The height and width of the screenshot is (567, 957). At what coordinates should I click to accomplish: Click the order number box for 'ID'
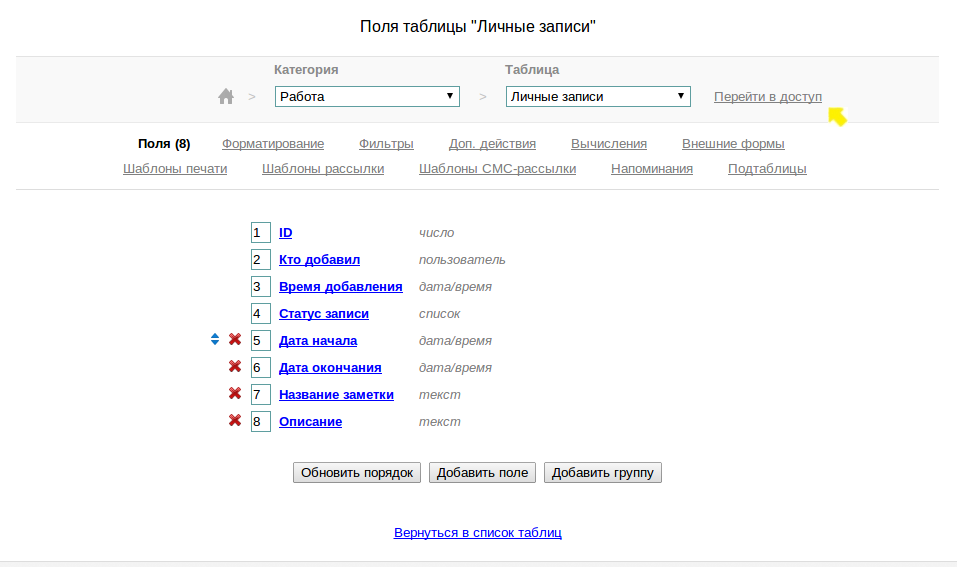point(260,233)
